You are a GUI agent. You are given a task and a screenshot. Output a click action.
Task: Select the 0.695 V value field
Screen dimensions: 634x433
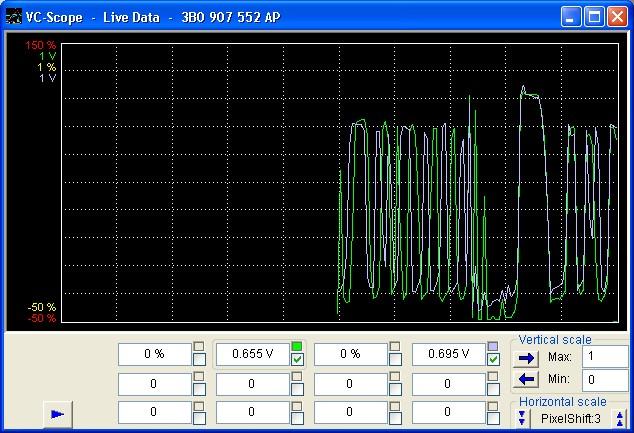point(448,354)
